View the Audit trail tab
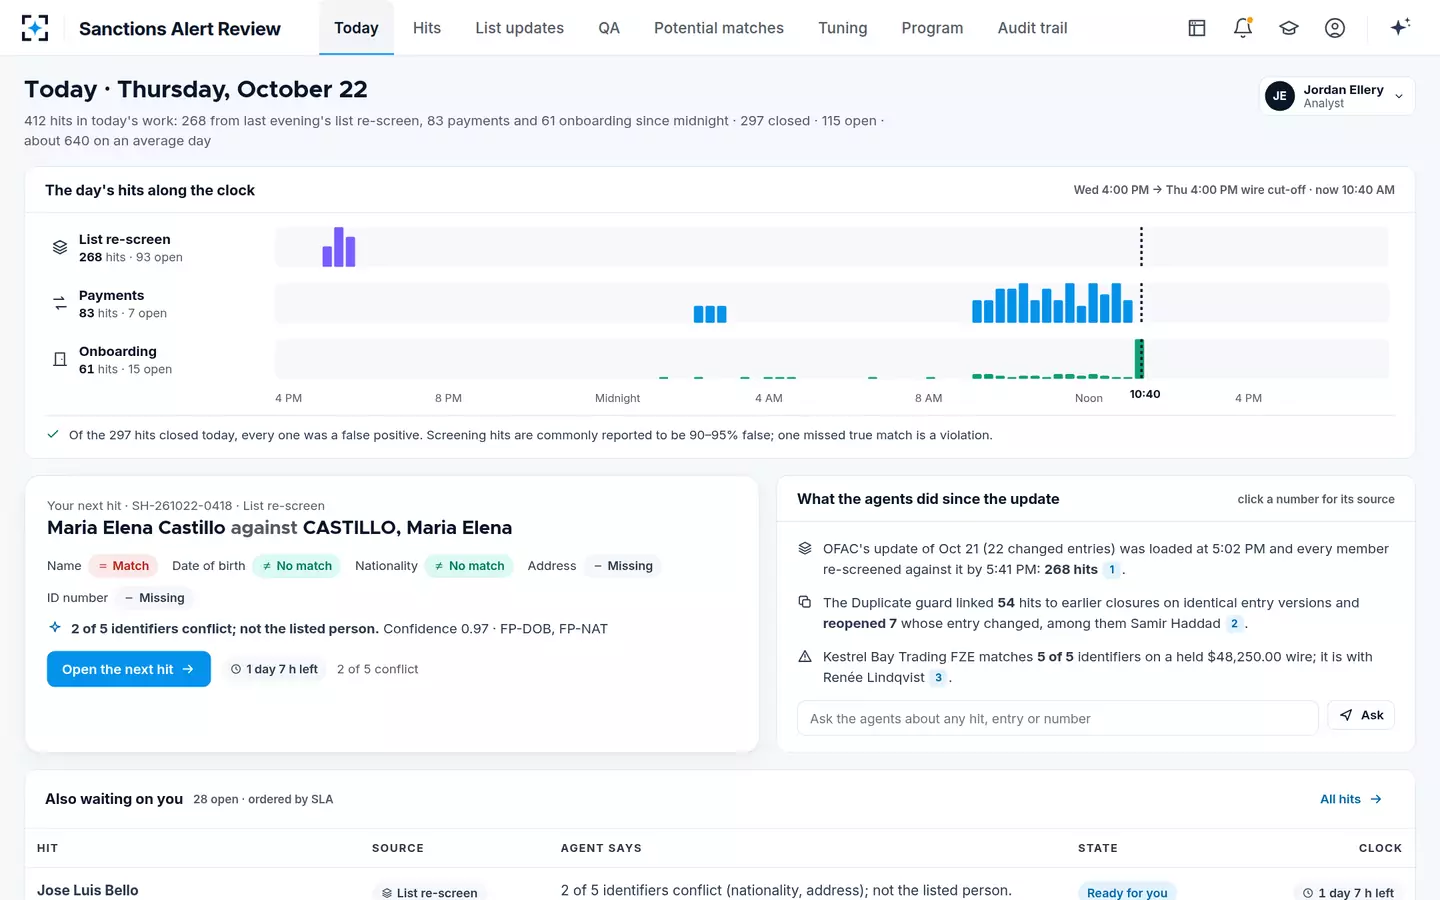This screenshot has height=900, width=1440. click(x=1033, y=28)
